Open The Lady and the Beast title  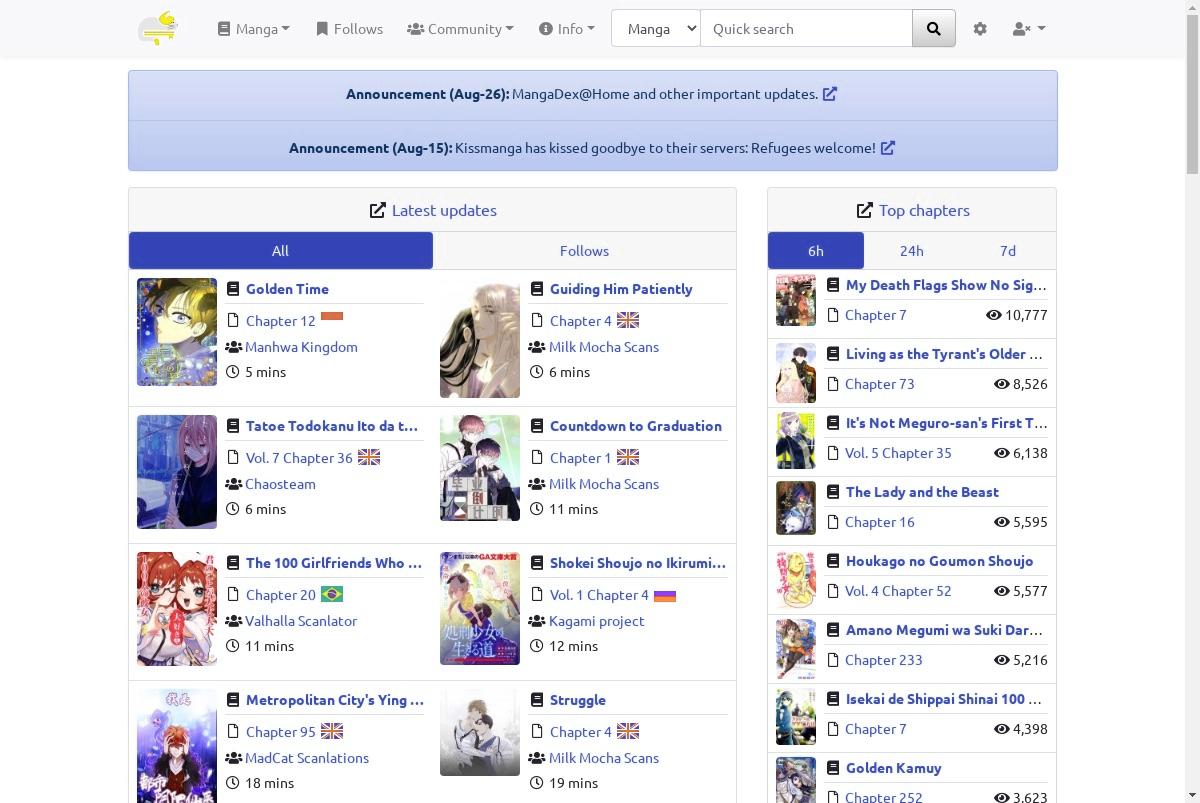pos(922,492)
